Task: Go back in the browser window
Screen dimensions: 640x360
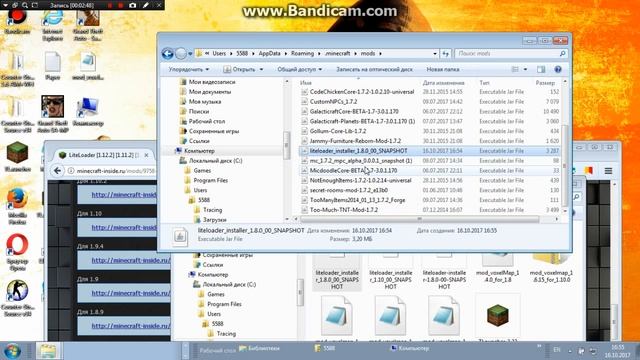Action: click(x=58, y=171)
